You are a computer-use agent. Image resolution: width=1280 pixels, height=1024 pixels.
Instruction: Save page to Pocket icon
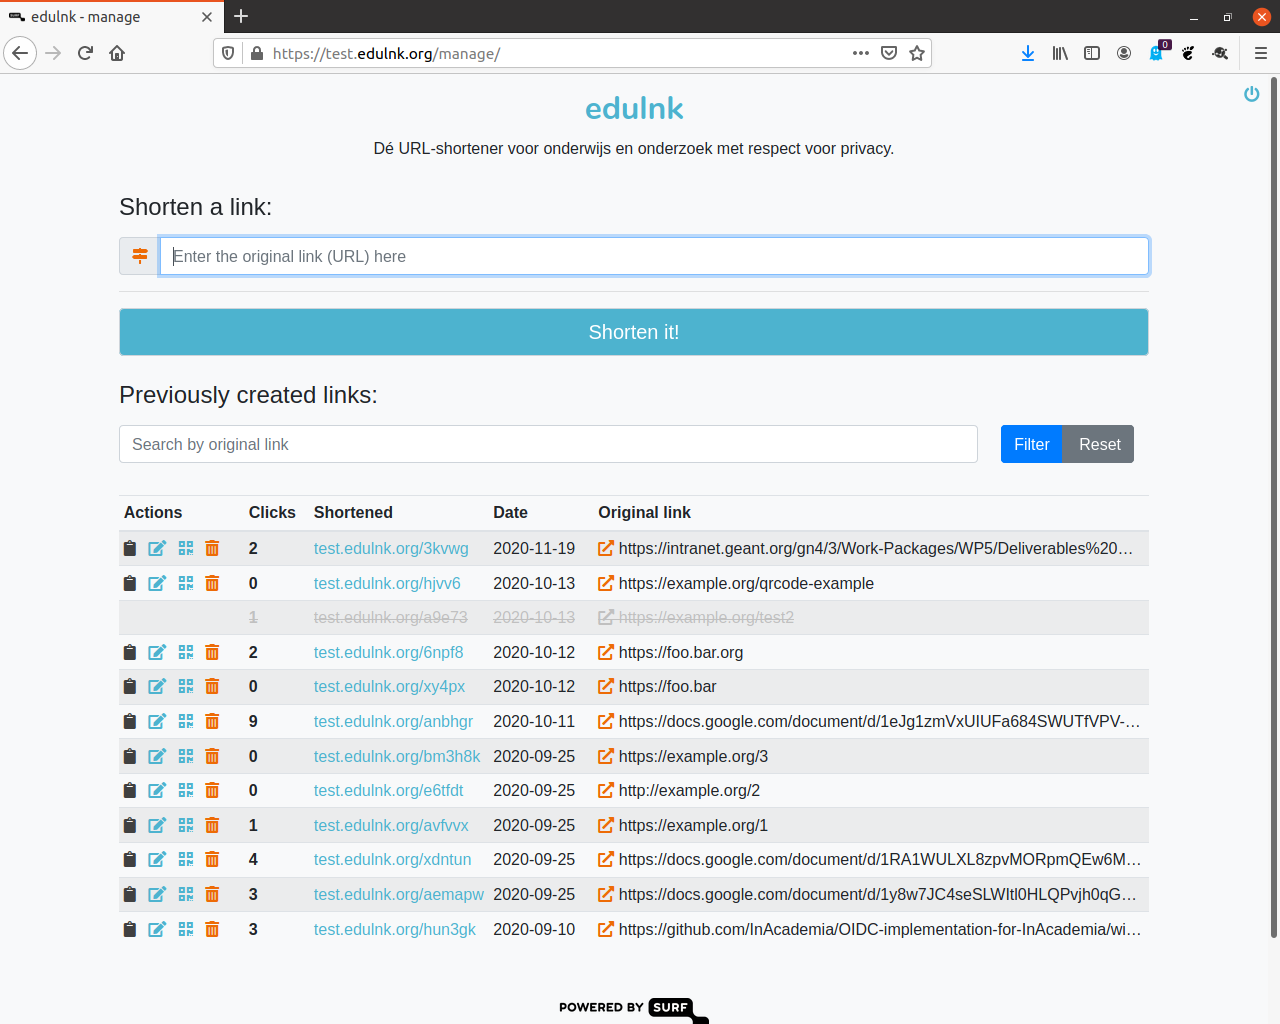pos(889,53)
